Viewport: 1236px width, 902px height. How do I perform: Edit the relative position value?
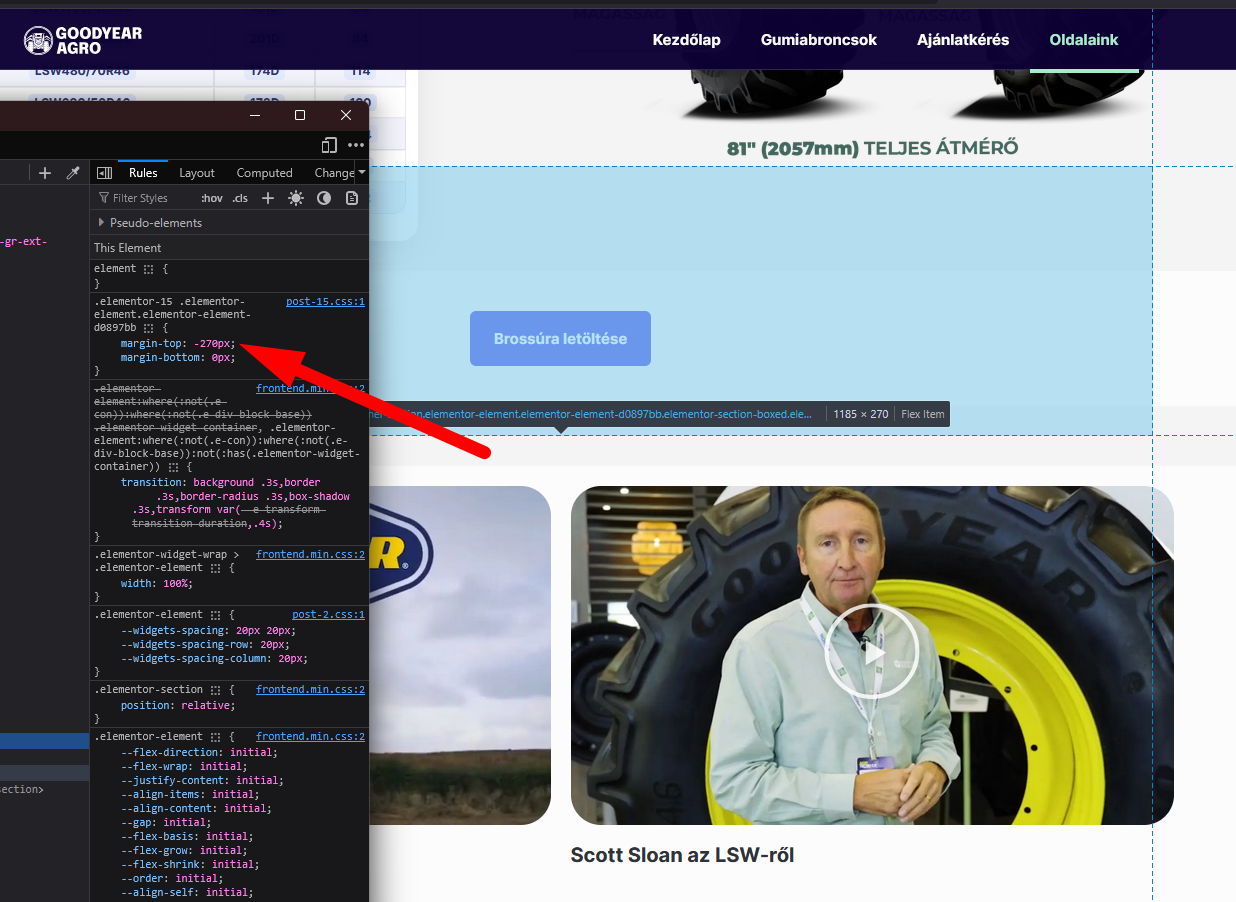206,705
